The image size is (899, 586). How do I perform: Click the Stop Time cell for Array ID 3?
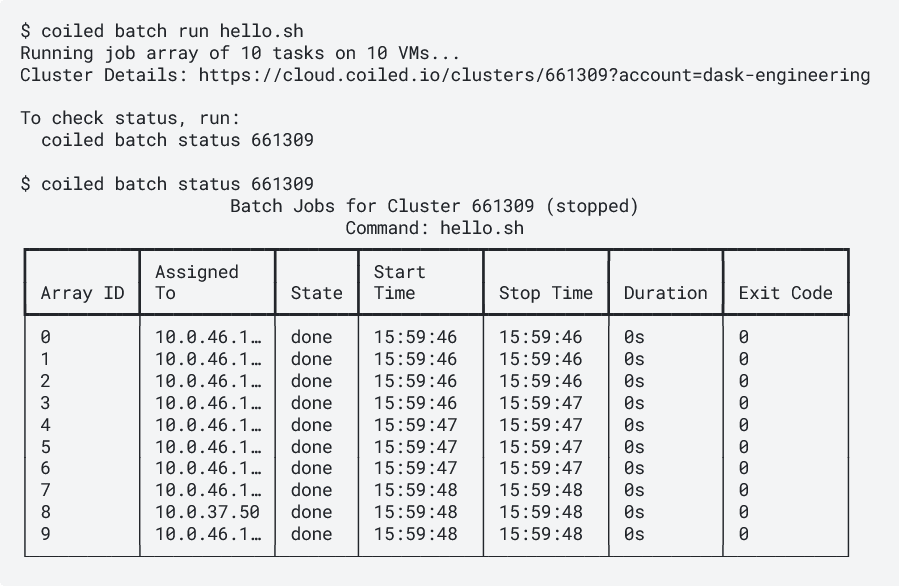coord(540,403)
